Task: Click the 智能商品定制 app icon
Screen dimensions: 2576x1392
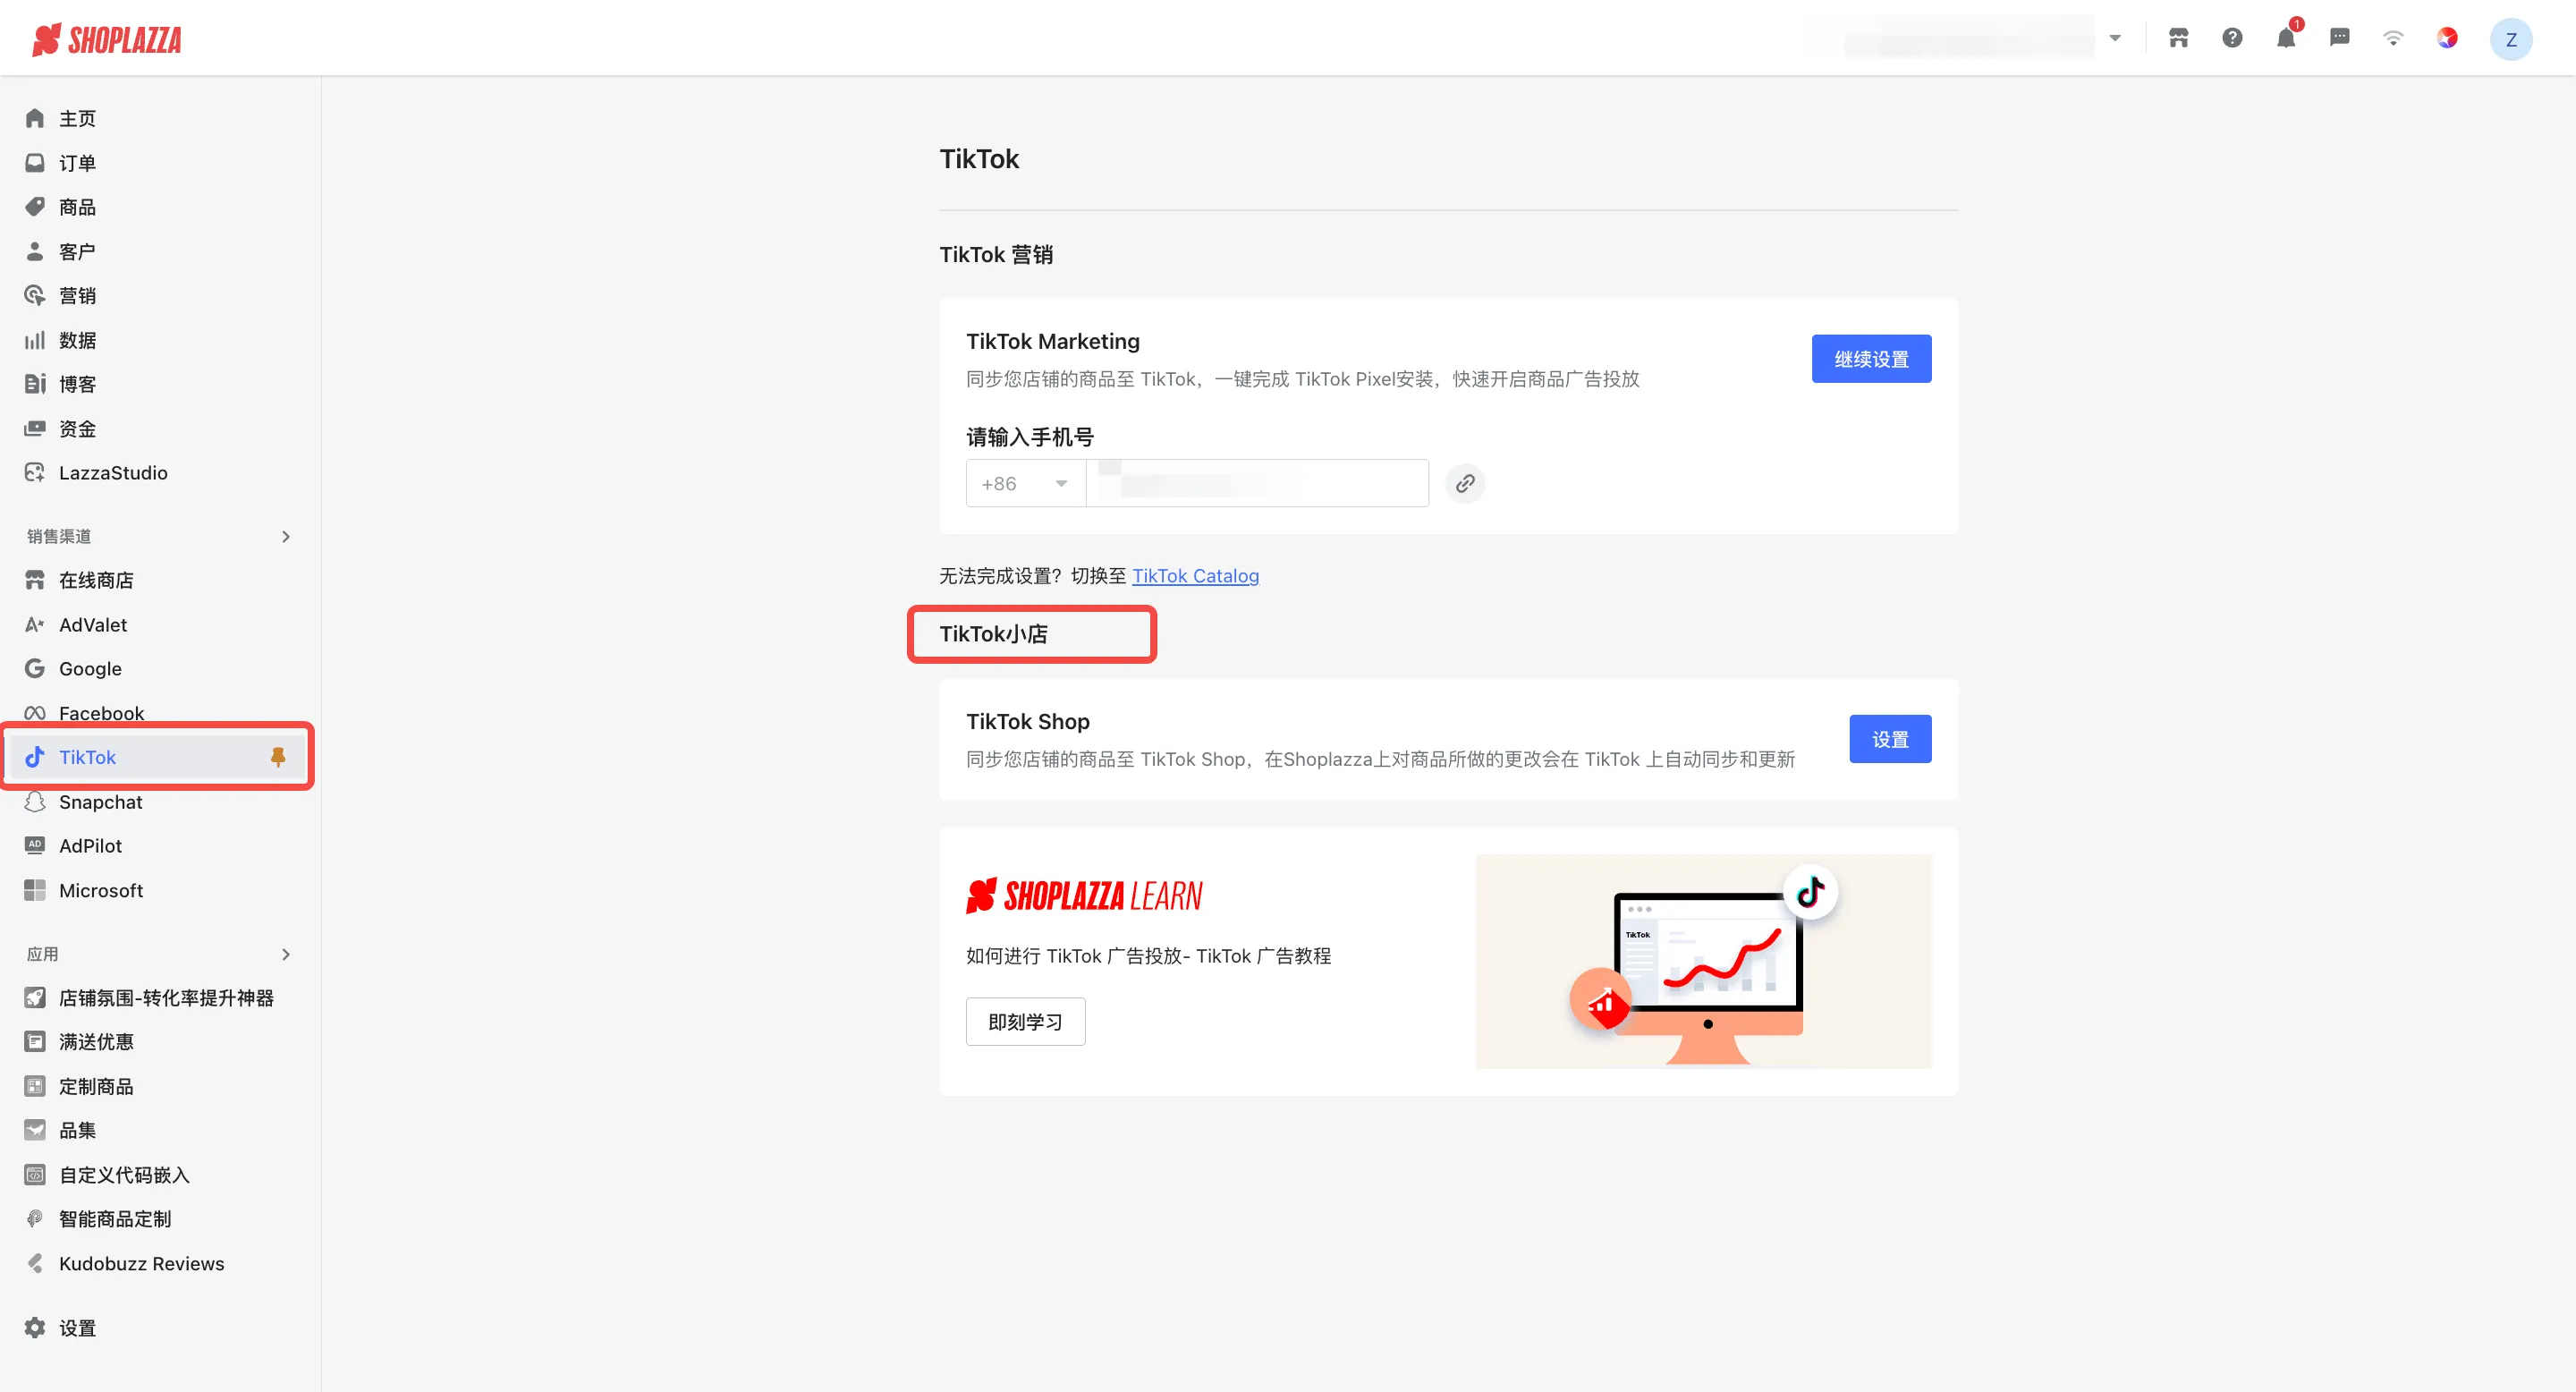Action: pos(35,1219)
